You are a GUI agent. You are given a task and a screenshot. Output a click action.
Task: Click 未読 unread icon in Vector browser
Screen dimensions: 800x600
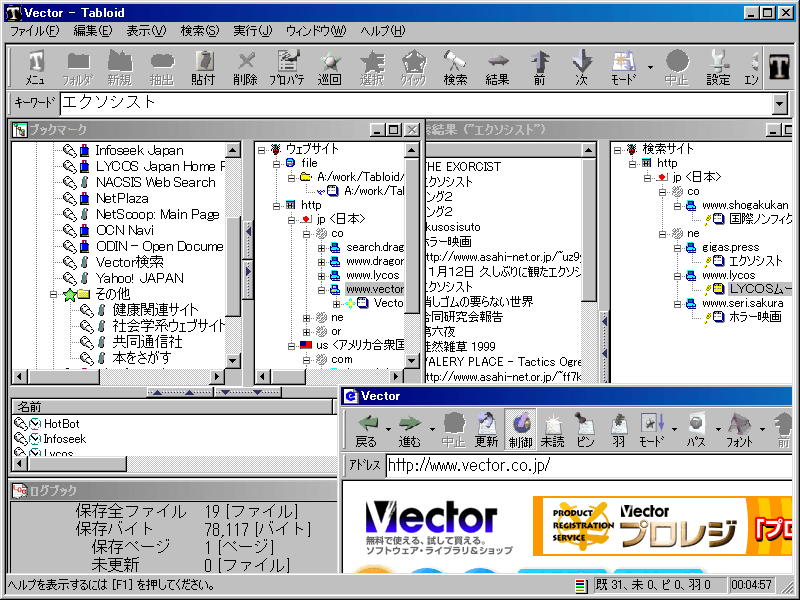[553, 430]
